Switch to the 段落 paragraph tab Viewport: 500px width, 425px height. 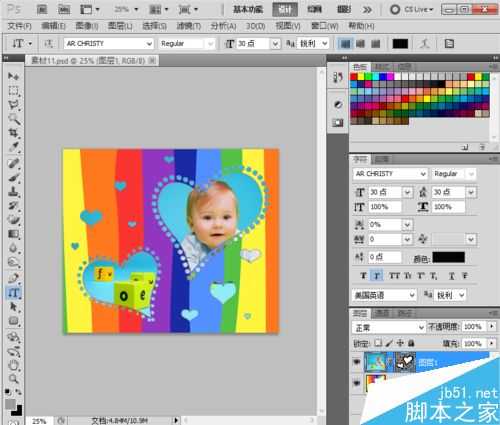pyautogui.click(x=382, y=159)
